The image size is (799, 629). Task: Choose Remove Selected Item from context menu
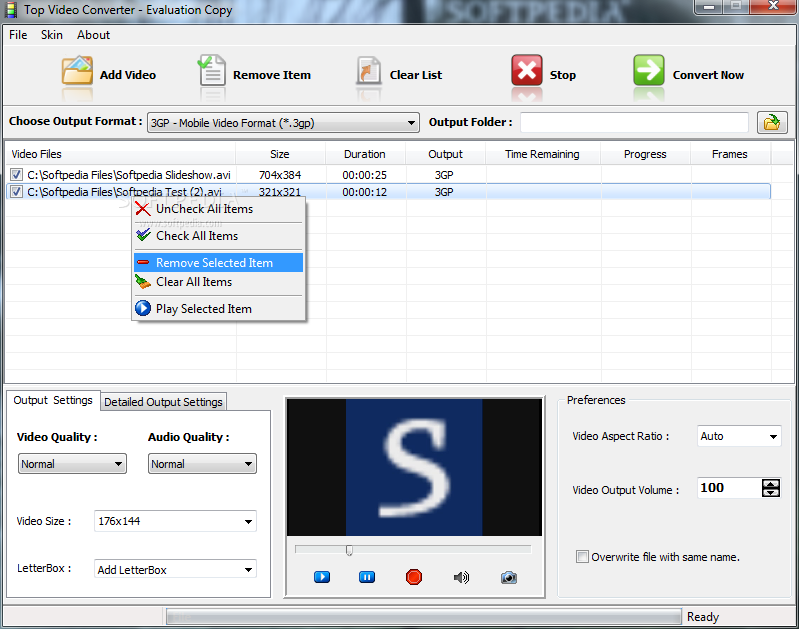pyautogui.click(x=219, y=263)
